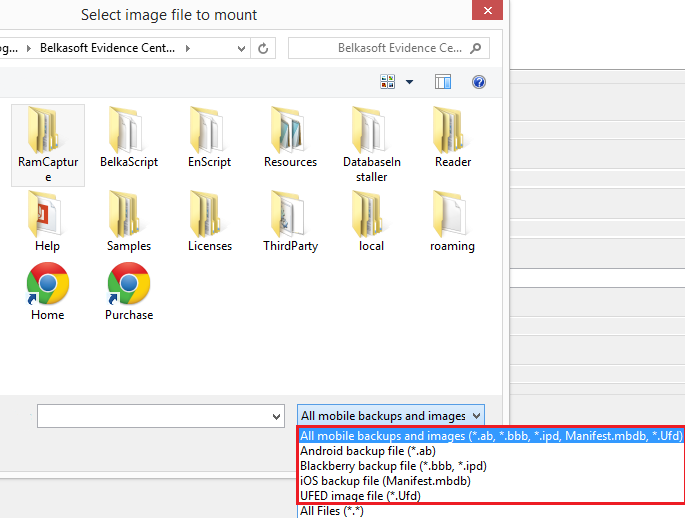Open the roaming folder

(452, 221)
